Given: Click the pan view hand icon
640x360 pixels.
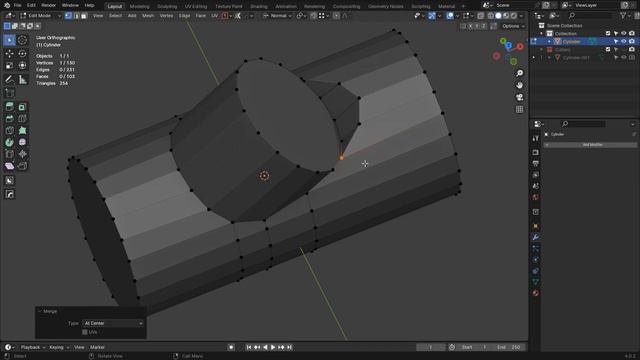Looking at the screenshot, I should pyautogui.click(x=519, y=85).
